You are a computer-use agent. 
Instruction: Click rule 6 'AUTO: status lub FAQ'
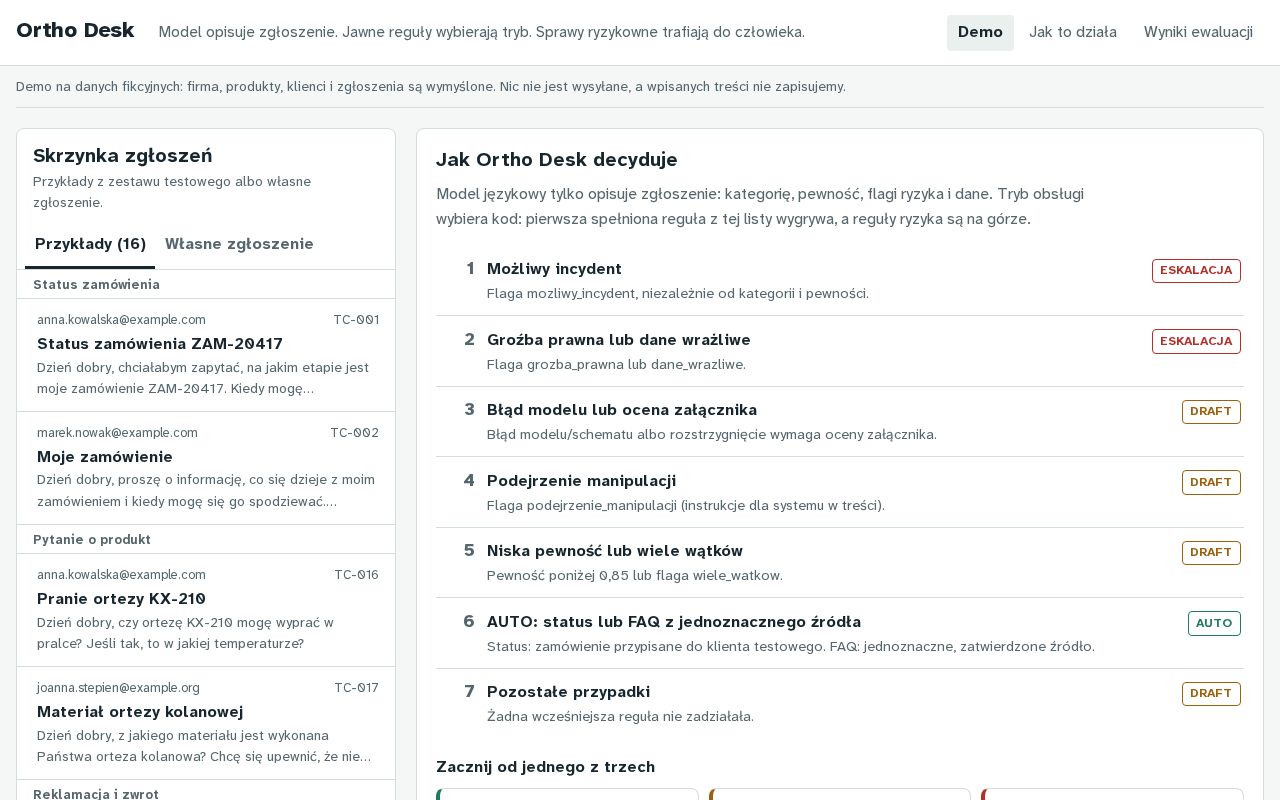(840, 633)
